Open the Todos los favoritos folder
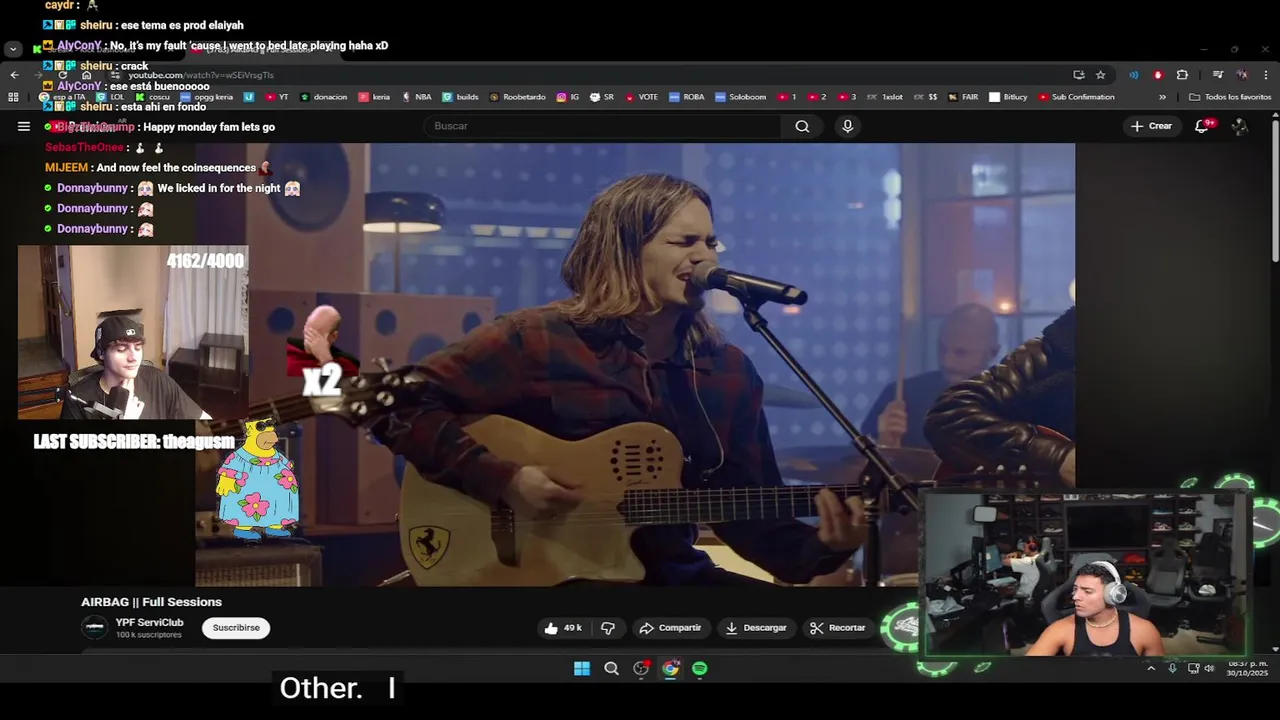The width and height of the screenshot is (1280, 720). click(1230, 97)
